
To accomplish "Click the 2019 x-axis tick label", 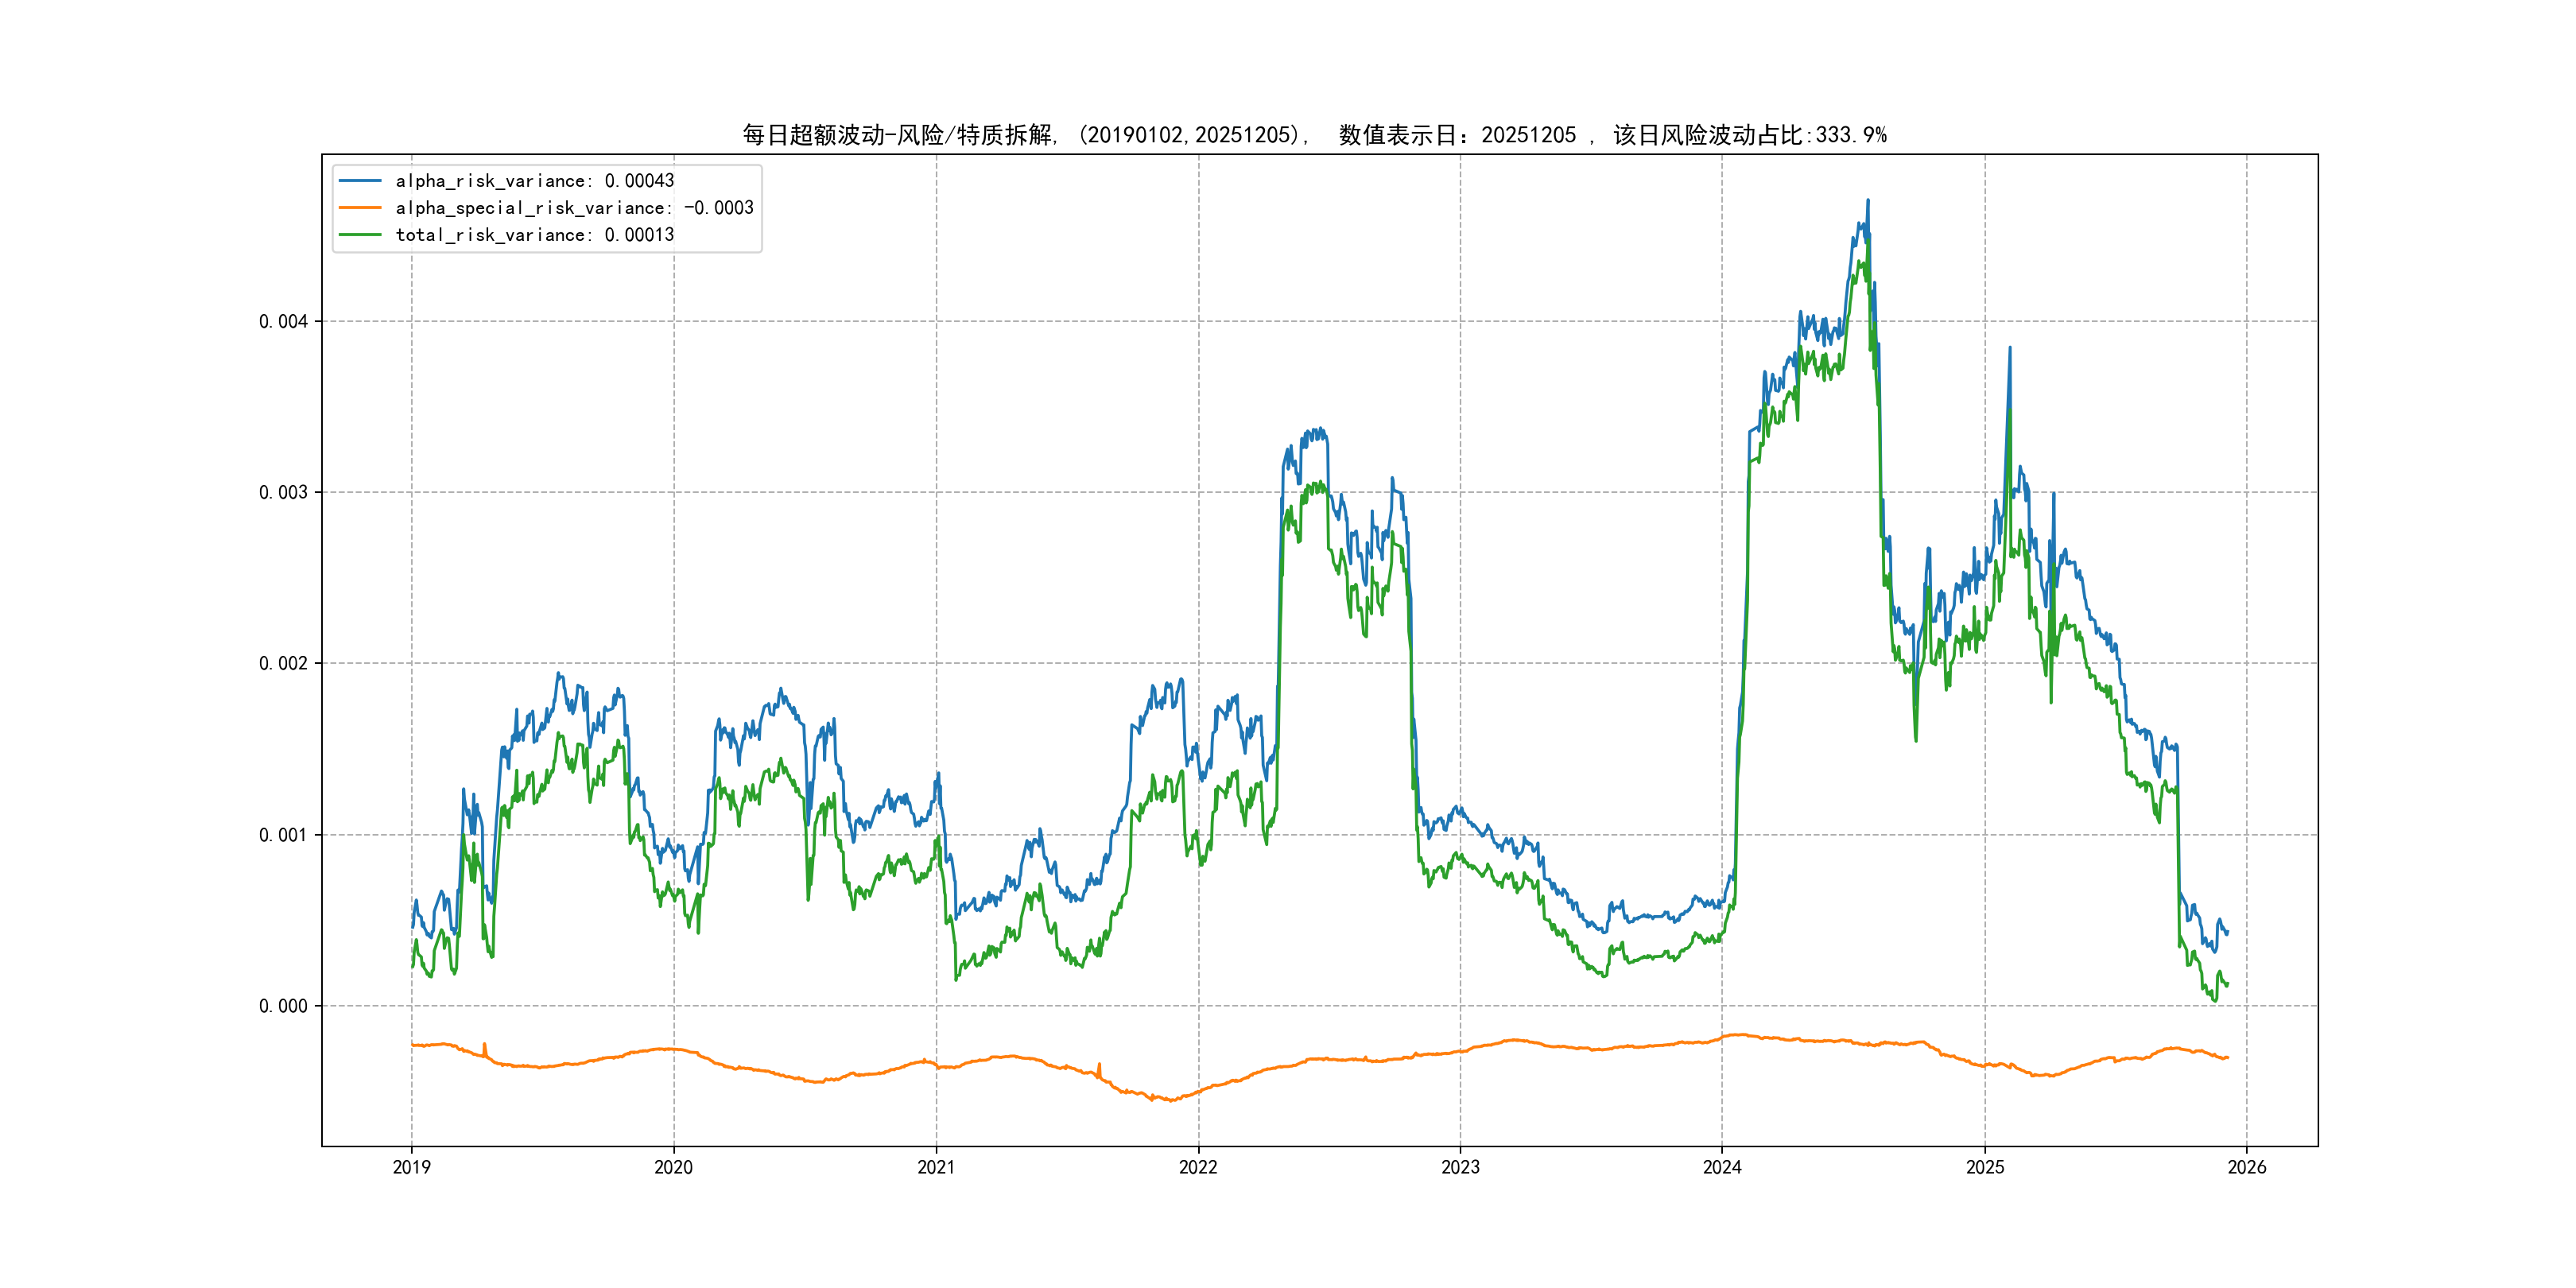I will [x=411, y=1167].
